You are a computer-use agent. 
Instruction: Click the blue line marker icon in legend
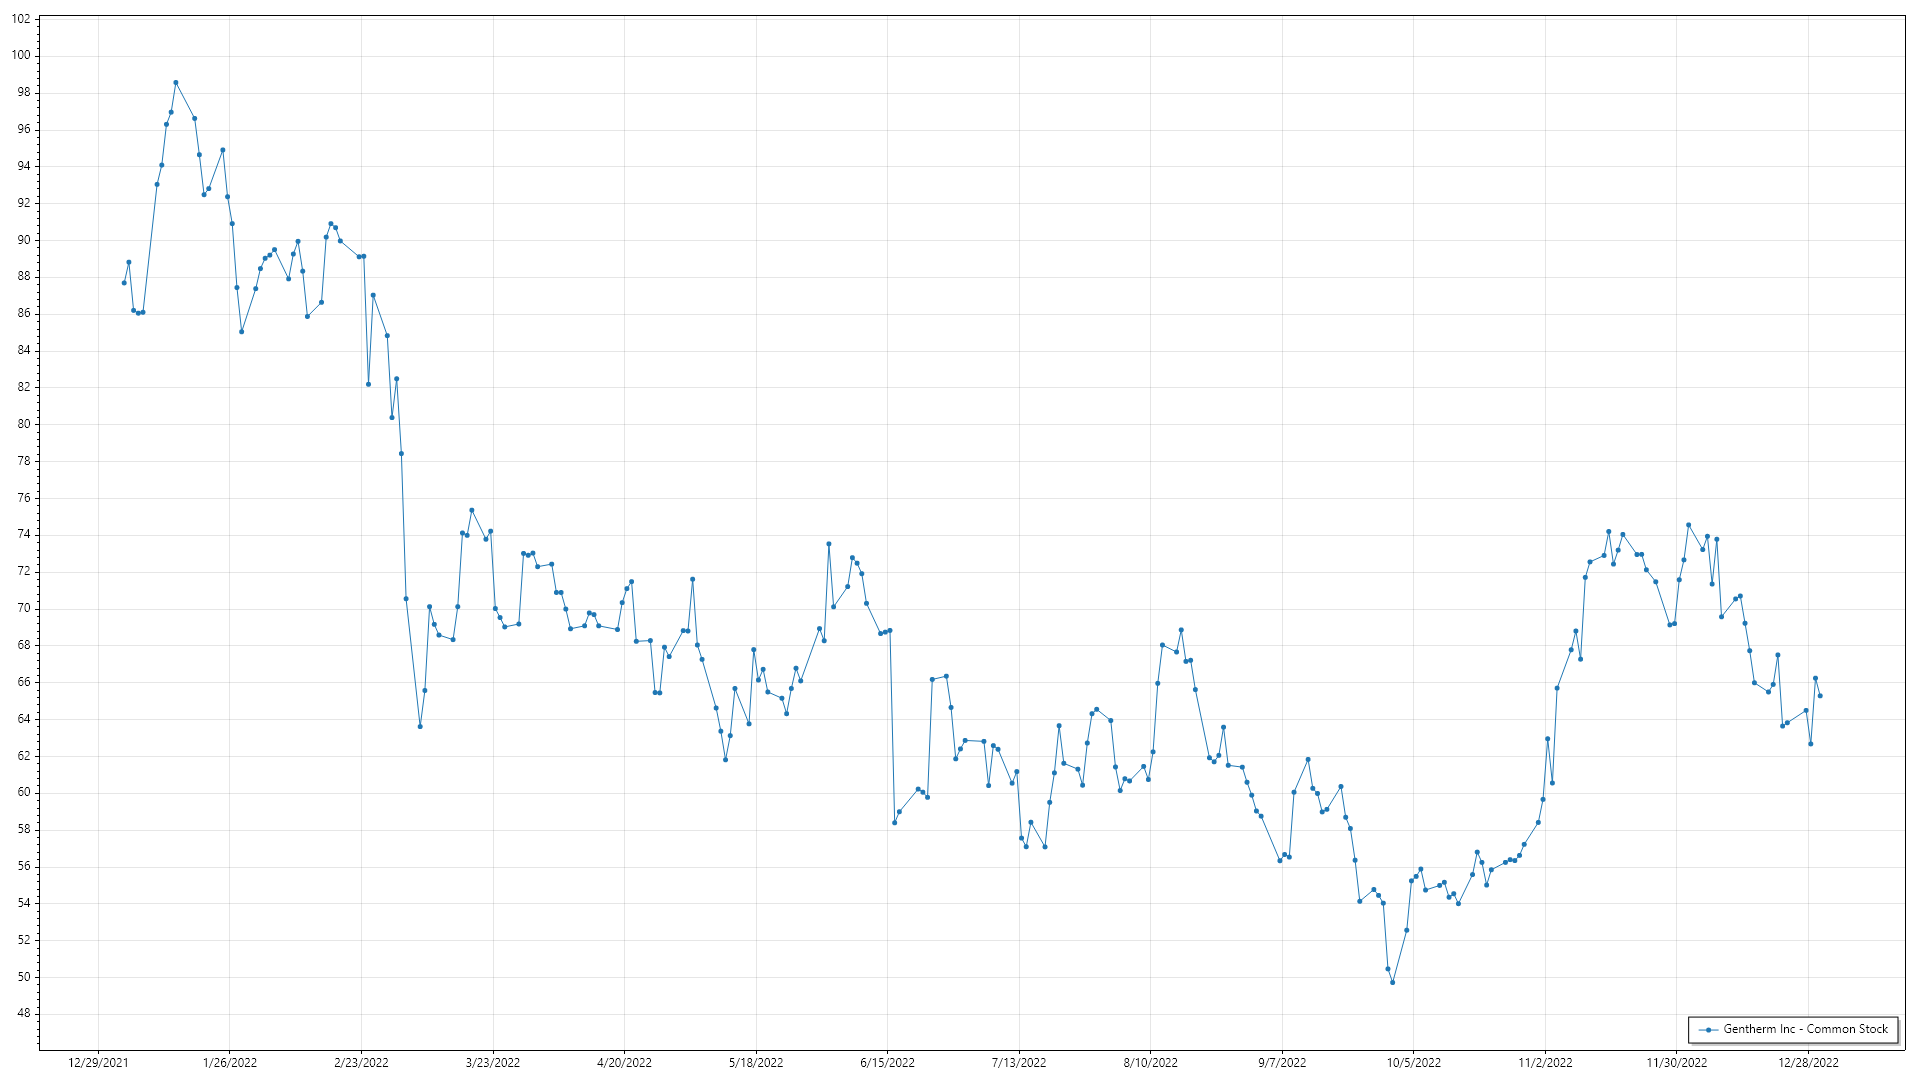(1709, 1030)
